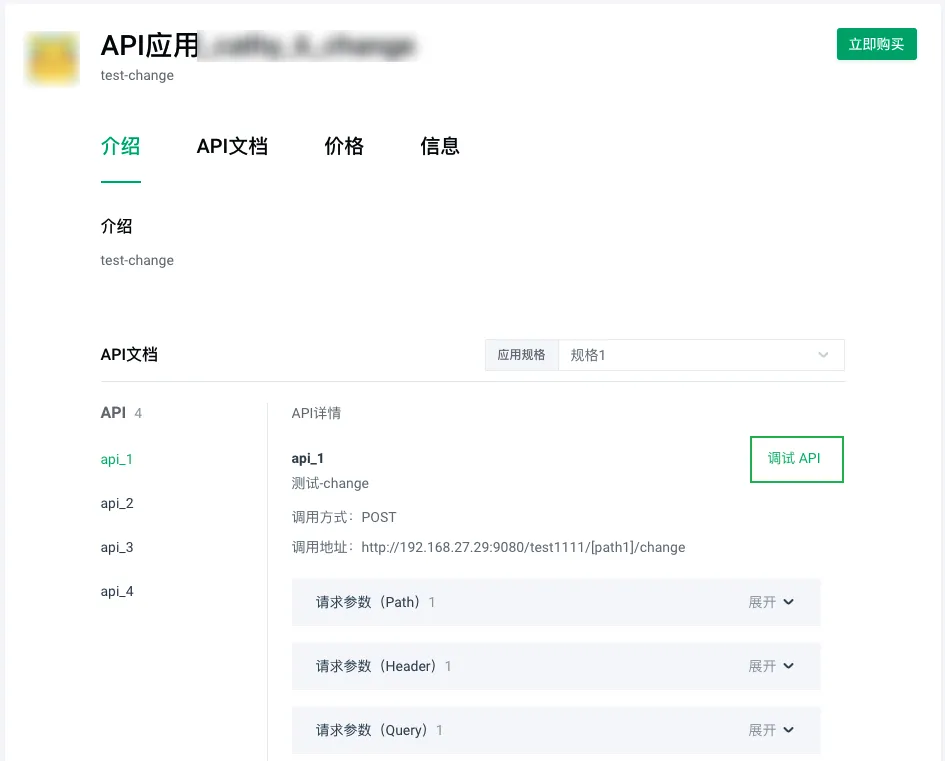Switch to the API文档 tab
This screenshot has height=761, width=945.
pos(232,146)
